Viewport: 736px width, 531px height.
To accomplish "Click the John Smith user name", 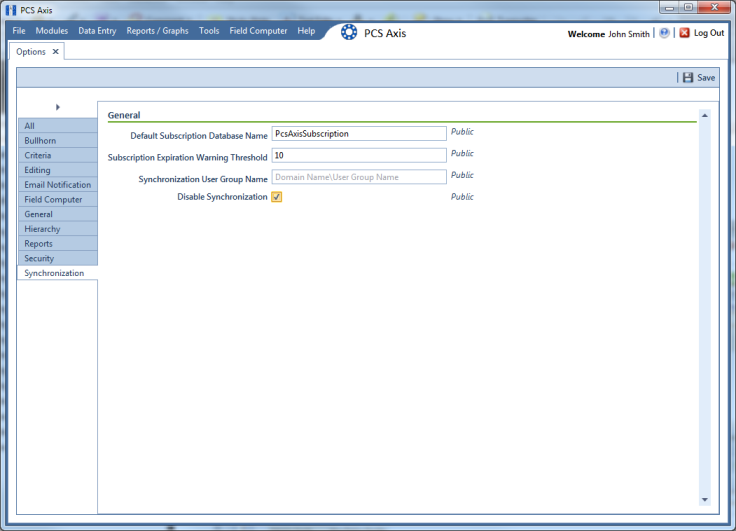I will [x=629, y=34].
